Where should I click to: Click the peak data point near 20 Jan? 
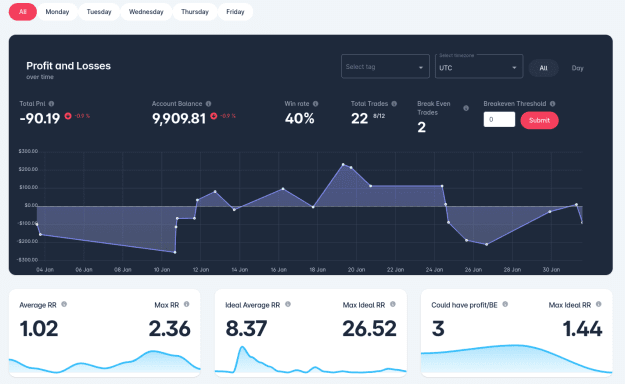343,164
